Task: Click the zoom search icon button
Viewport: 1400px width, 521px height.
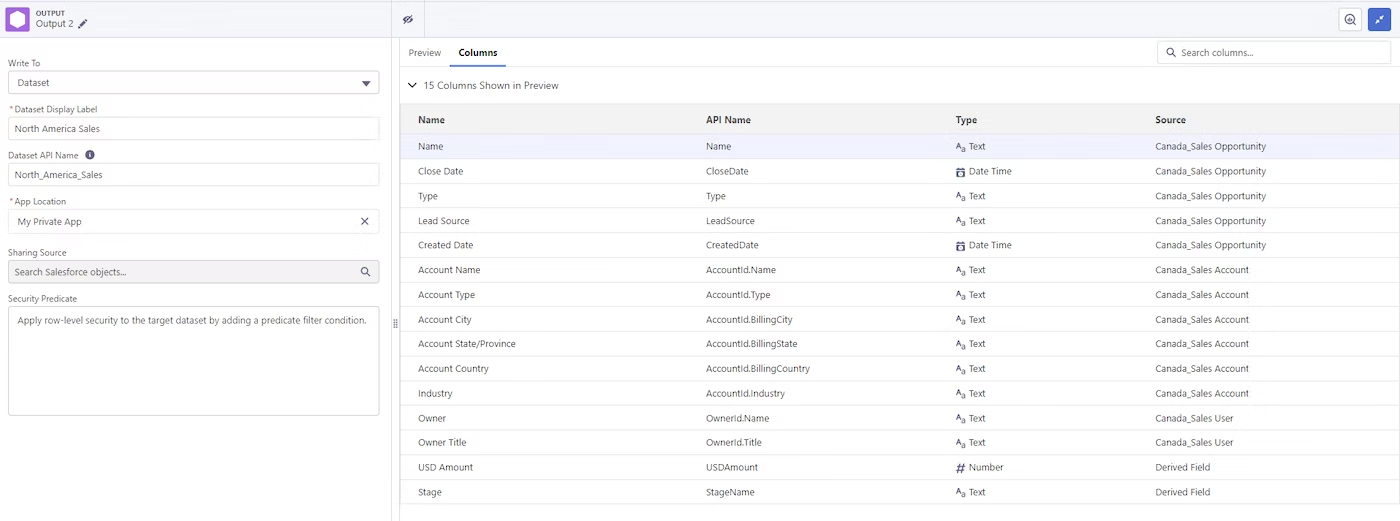Action: [x=1350, y=19]
